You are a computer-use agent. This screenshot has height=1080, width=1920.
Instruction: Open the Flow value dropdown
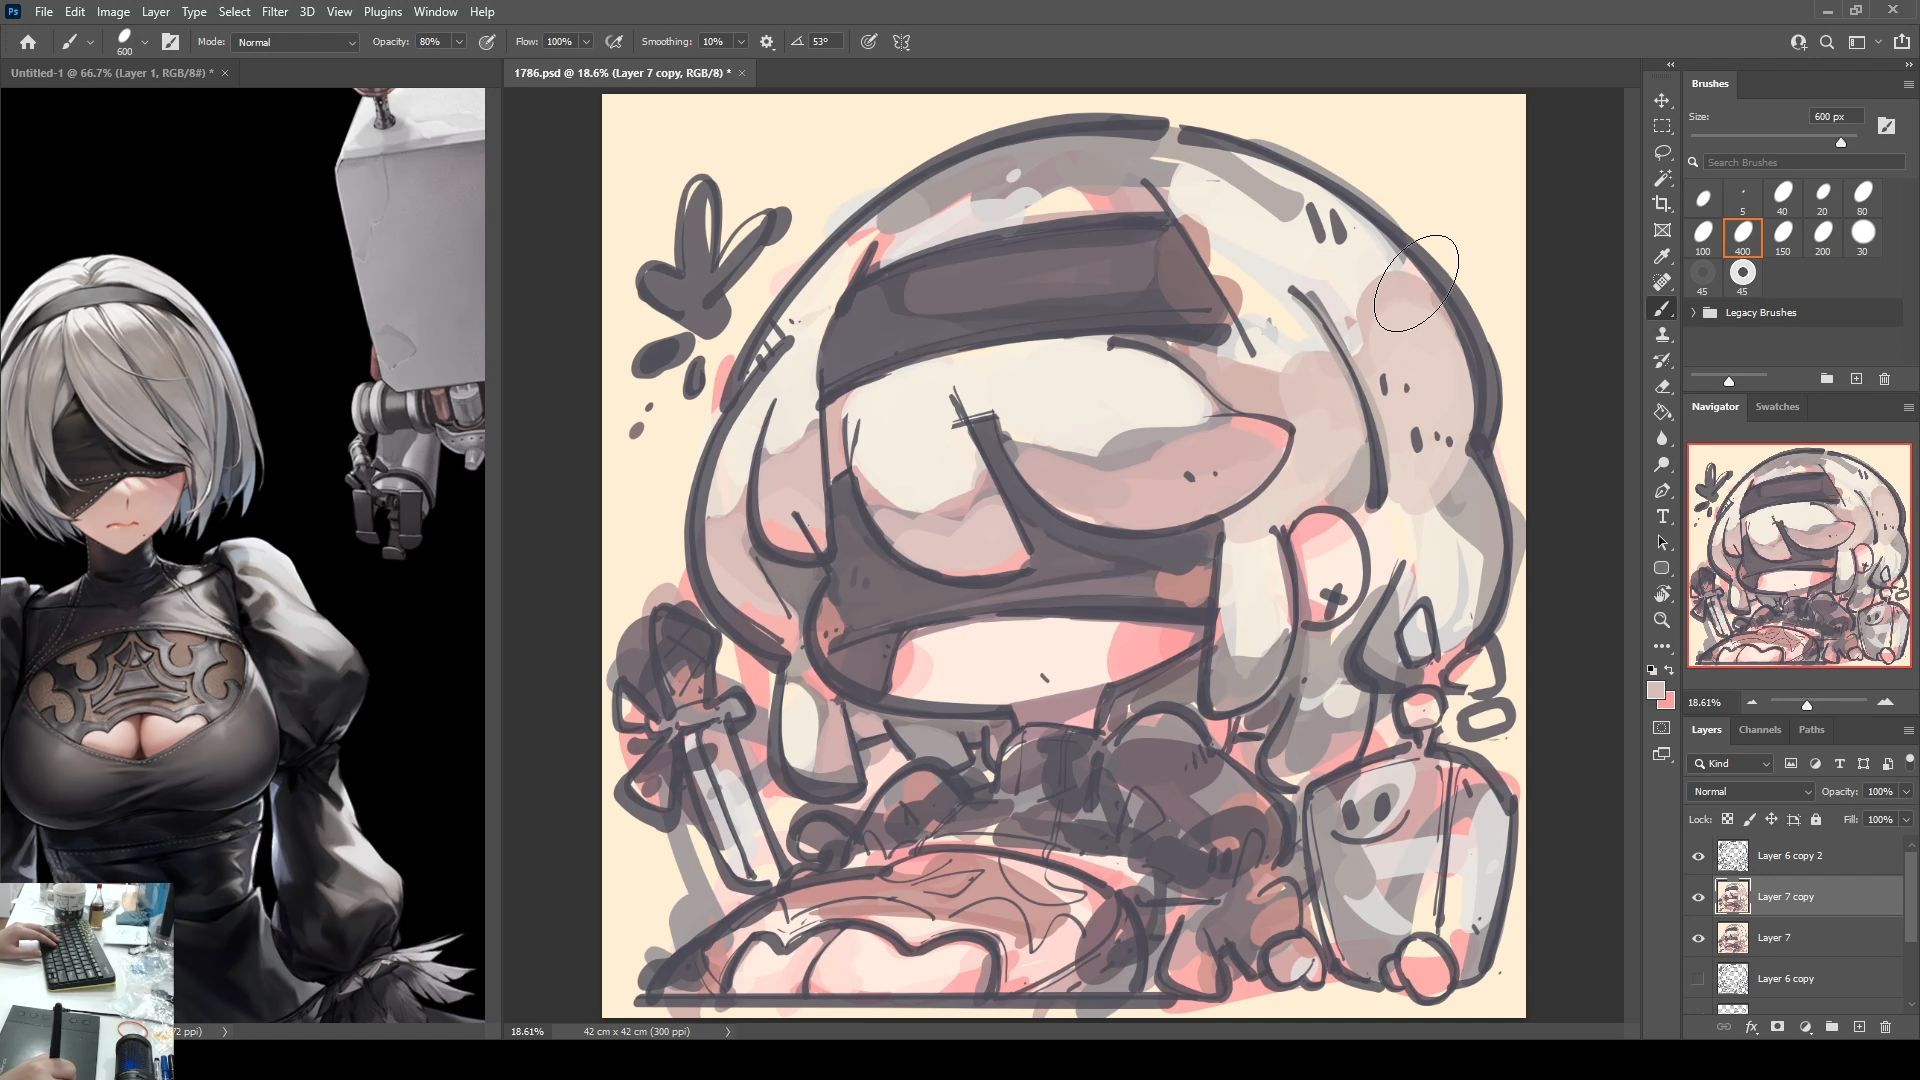[x=586, y=42]
